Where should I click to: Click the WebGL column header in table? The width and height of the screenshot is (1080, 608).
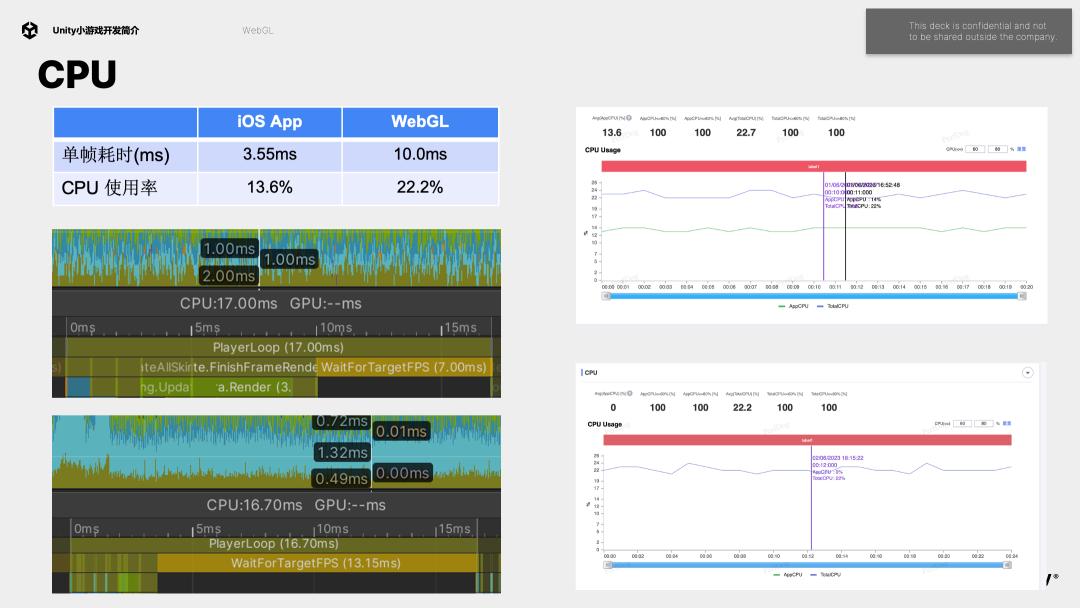pos(420,122)
